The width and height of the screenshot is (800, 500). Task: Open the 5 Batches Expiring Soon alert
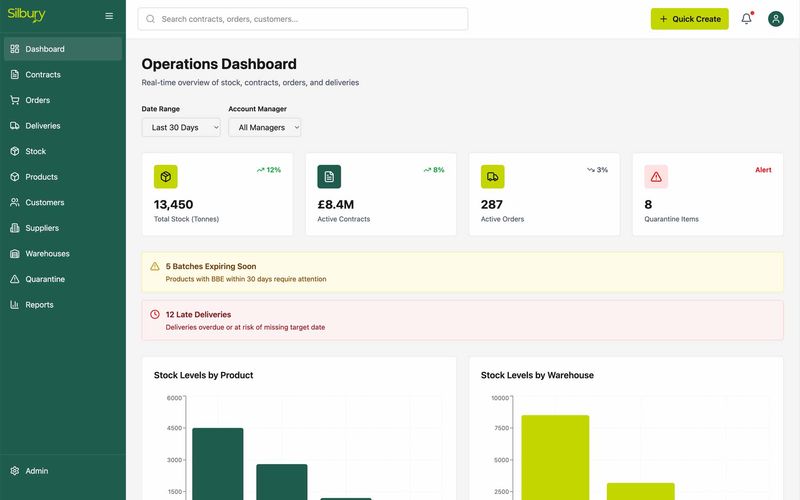coord(462,272)
